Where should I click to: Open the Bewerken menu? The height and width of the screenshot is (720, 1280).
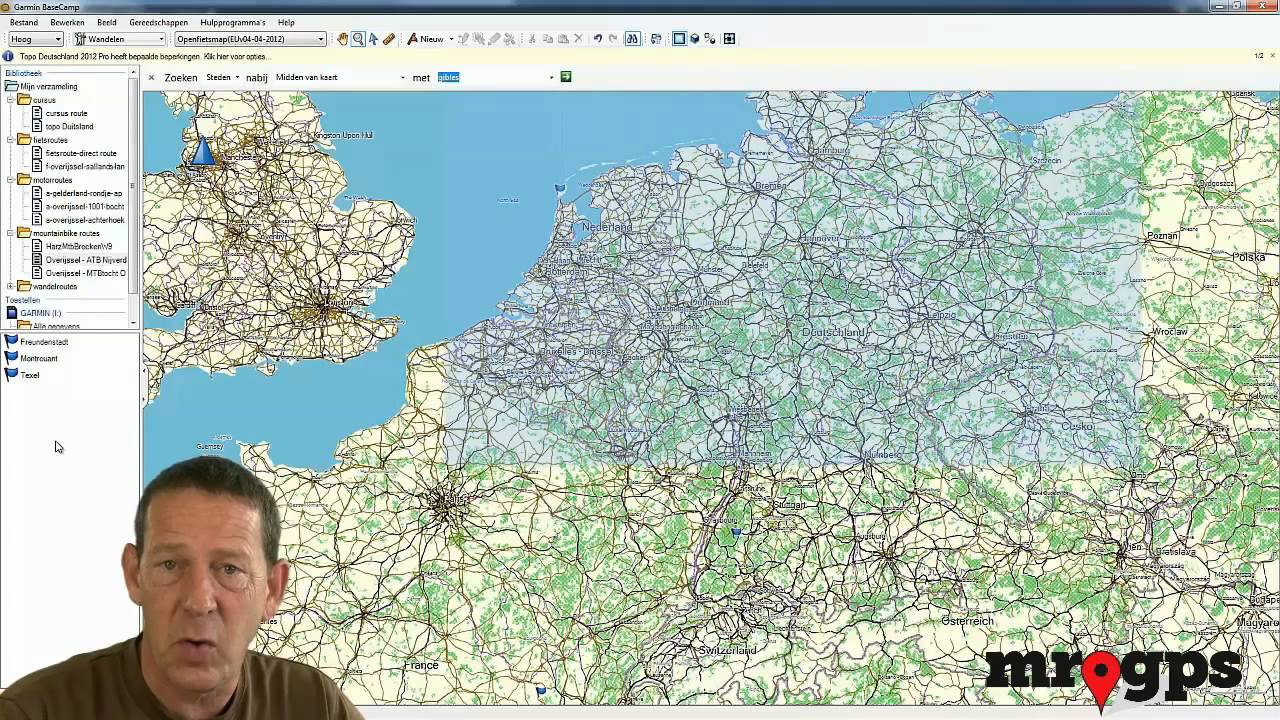tap(67, 22)
